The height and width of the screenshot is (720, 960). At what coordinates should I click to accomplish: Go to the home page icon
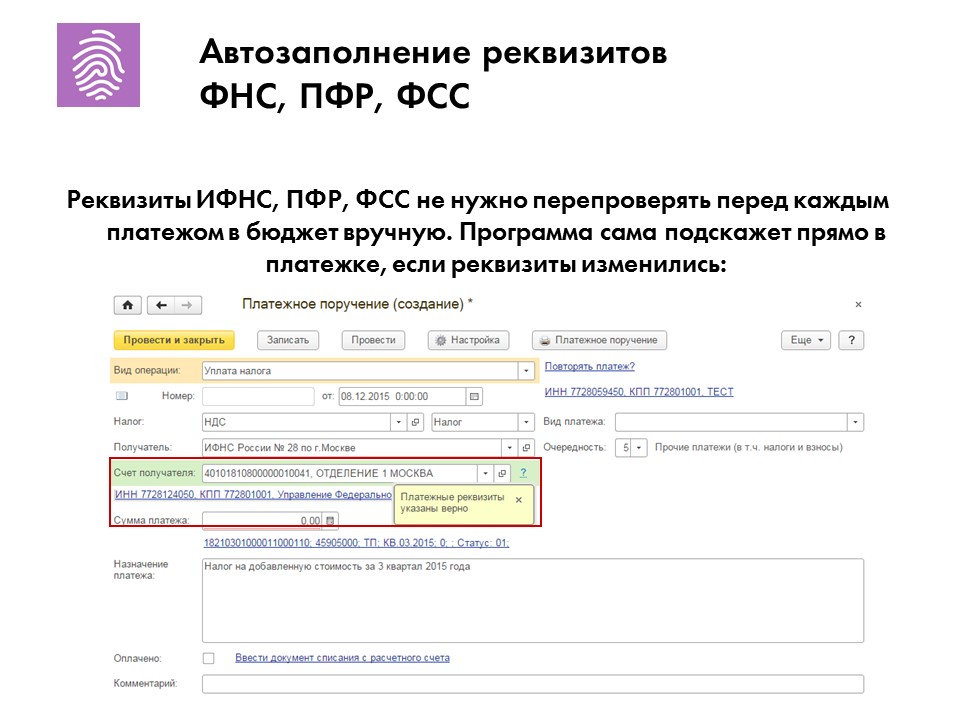[127, 305]
